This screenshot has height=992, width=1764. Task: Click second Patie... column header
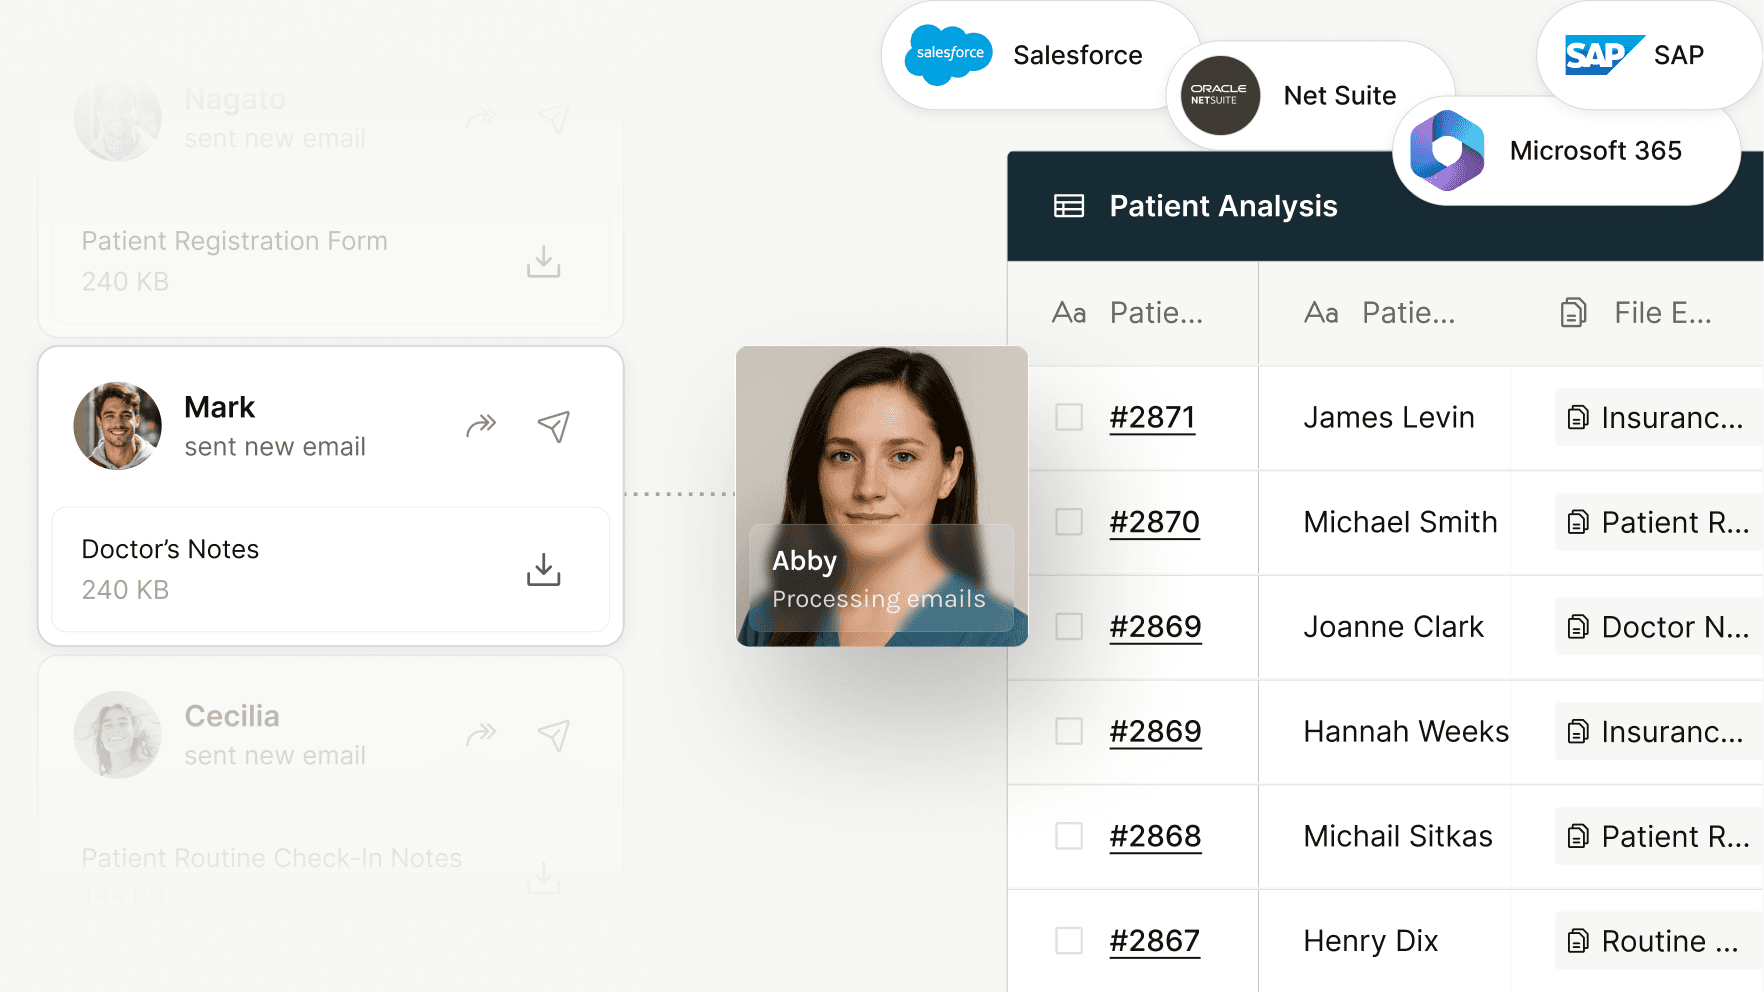[1383, 313]
